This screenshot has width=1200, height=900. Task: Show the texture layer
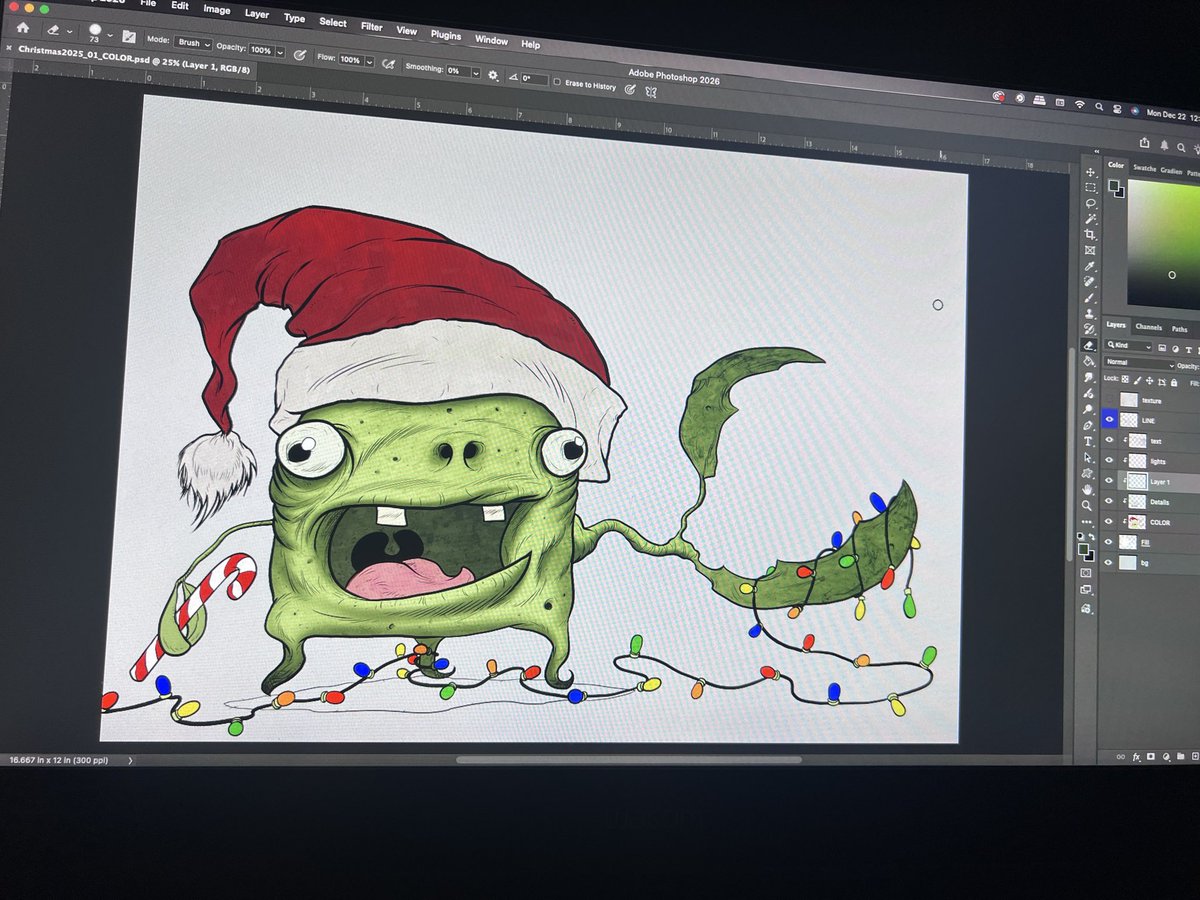pyautogui.click(x=1109, y=401)
